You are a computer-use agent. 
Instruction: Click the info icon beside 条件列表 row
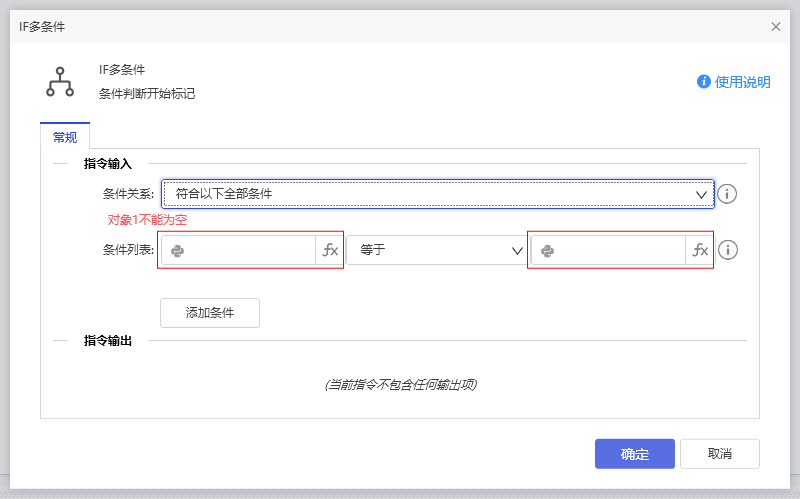[728, 250]
